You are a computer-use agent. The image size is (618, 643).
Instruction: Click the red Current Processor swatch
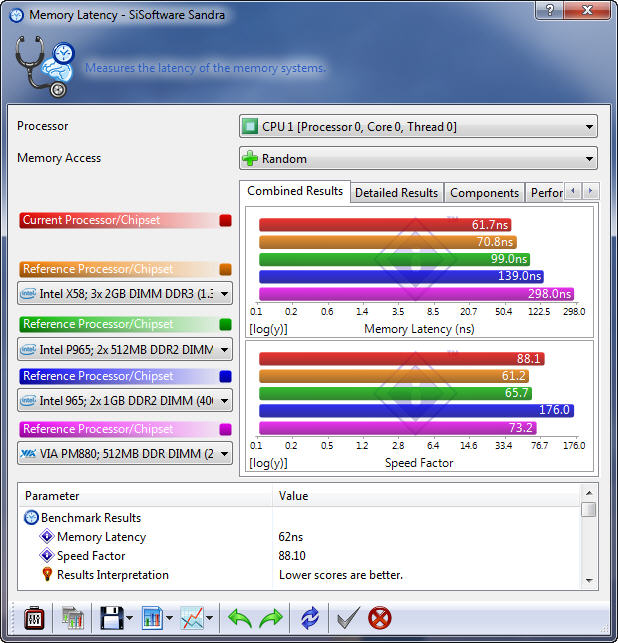pos(226,221)
